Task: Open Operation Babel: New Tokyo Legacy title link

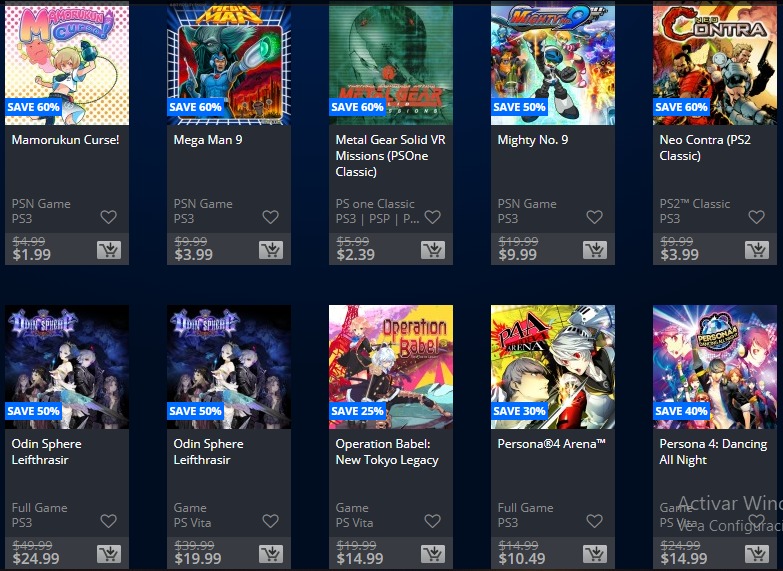Action: coord(387,452)
